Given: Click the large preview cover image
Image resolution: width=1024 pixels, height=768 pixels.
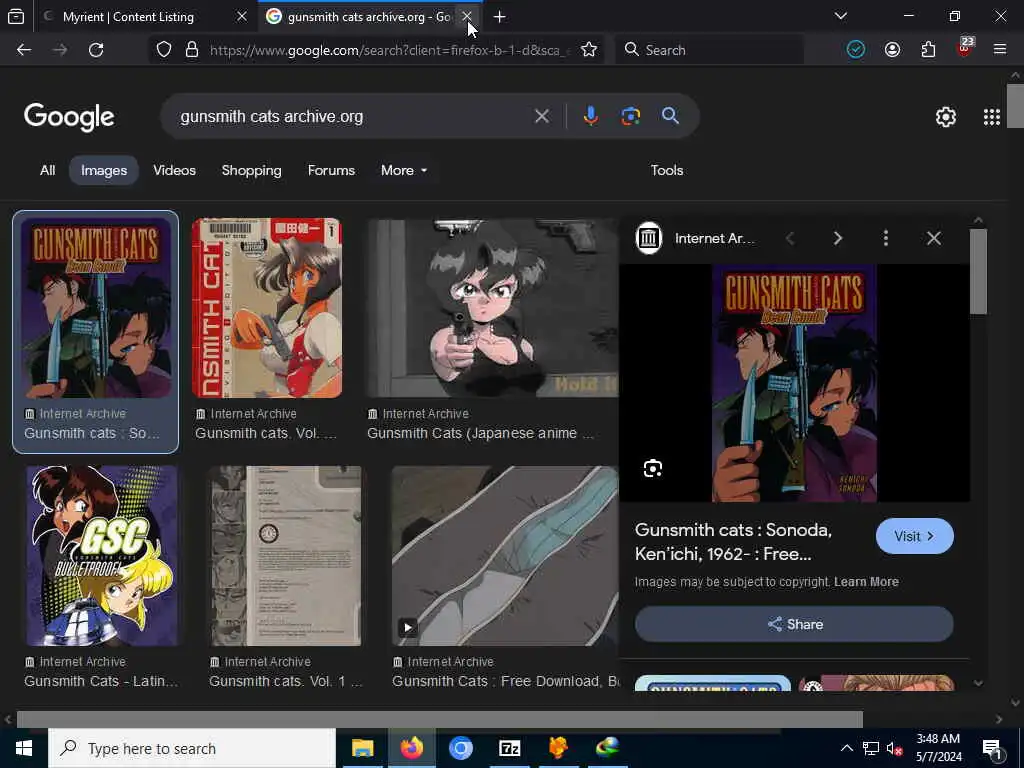Looking at the screenshot, I should click(794, 383).
